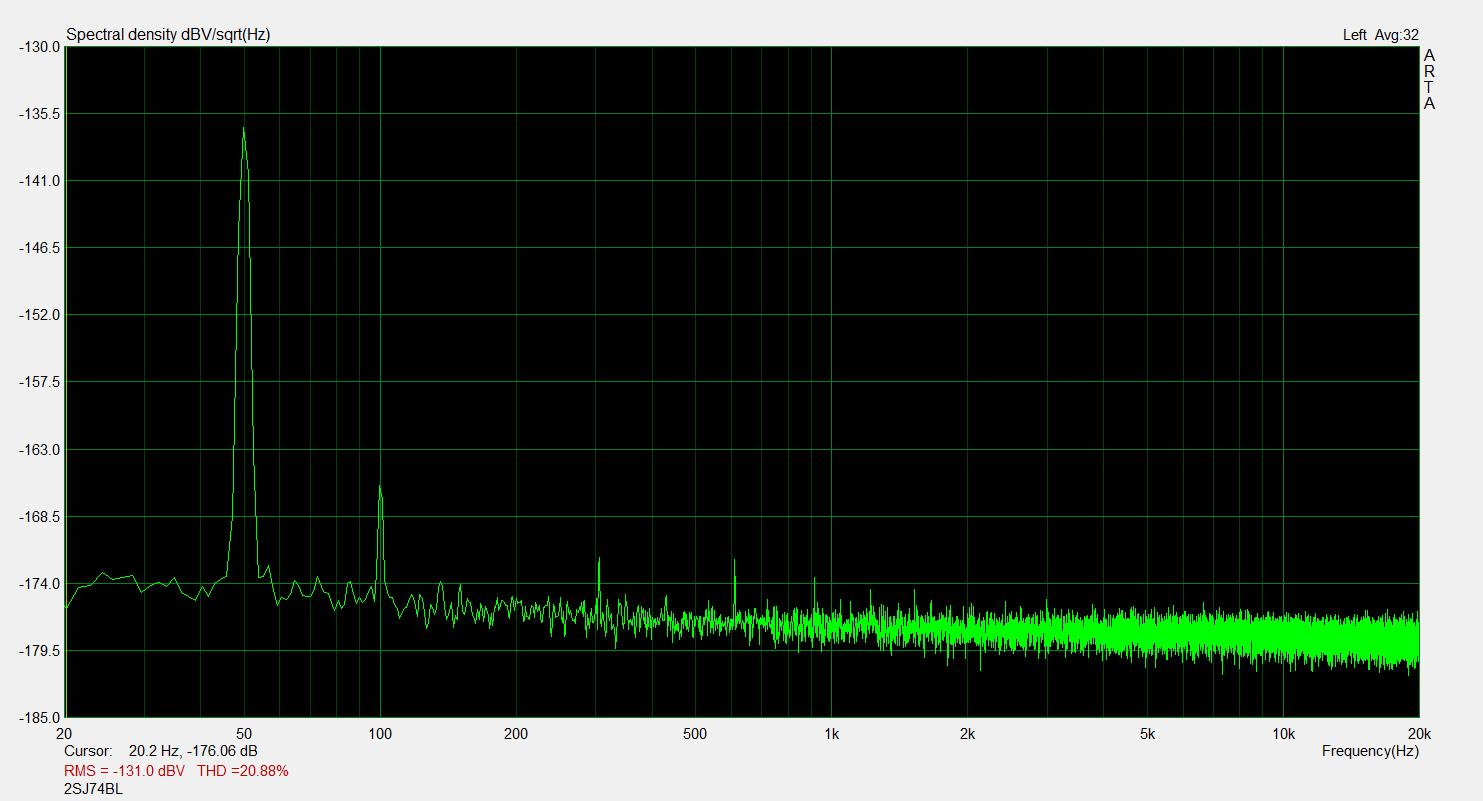Click the '-179.5' y-axis label
This screenshot has height=801, width=1483.
coord(39,651)
